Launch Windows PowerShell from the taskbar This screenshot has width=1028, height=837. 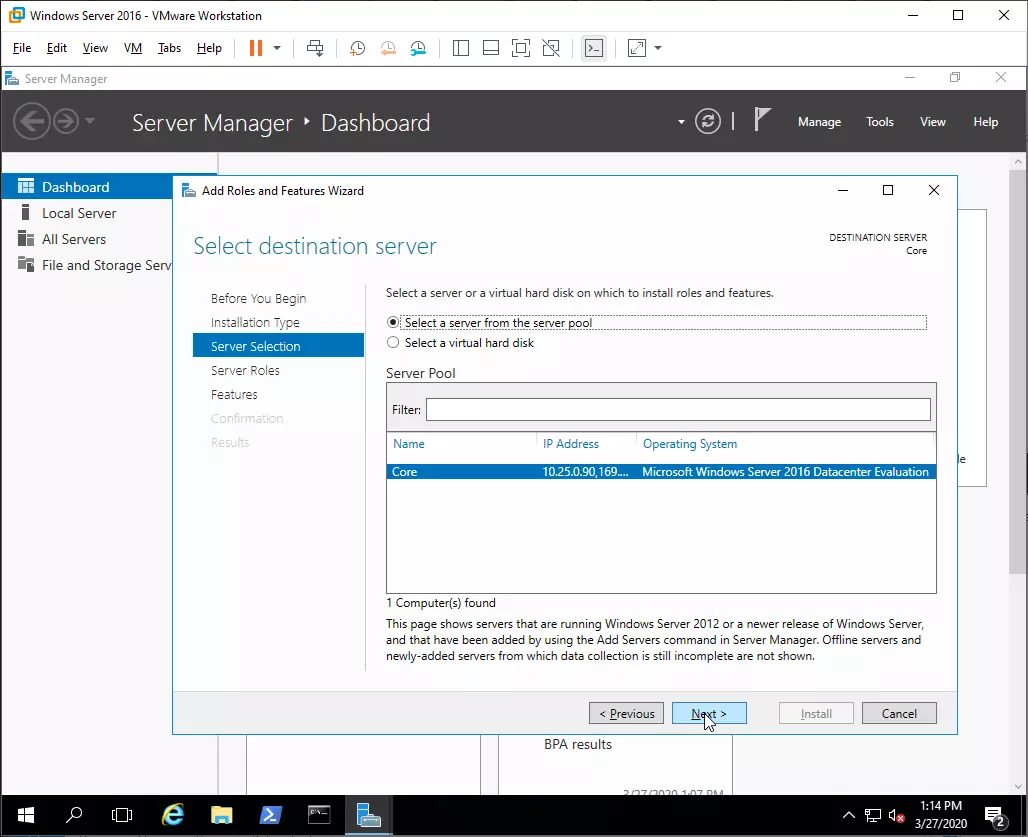point(270,815)
